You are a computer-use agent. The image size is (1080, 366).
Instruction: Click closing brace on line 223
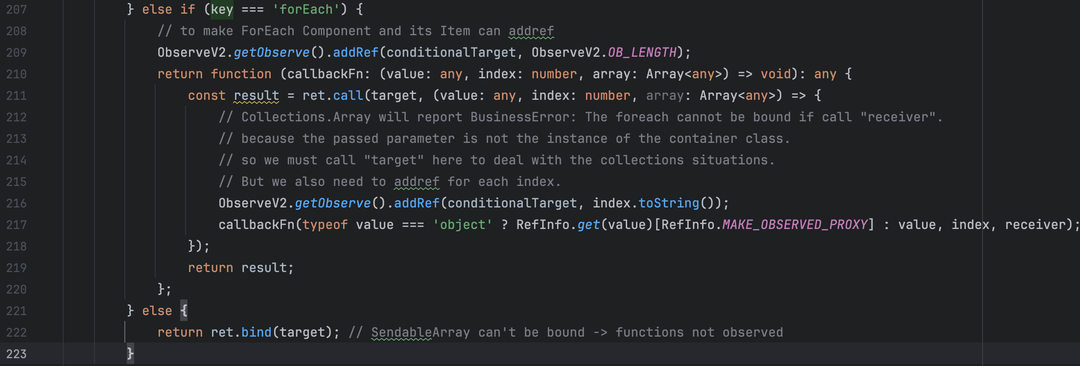pos(130,354)
